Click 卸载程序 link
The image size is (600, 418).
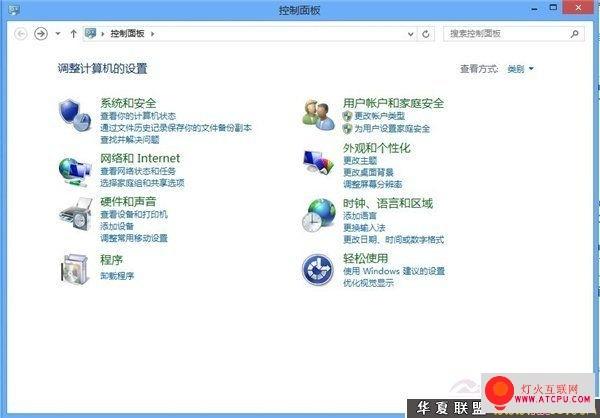tap(117, 276)
